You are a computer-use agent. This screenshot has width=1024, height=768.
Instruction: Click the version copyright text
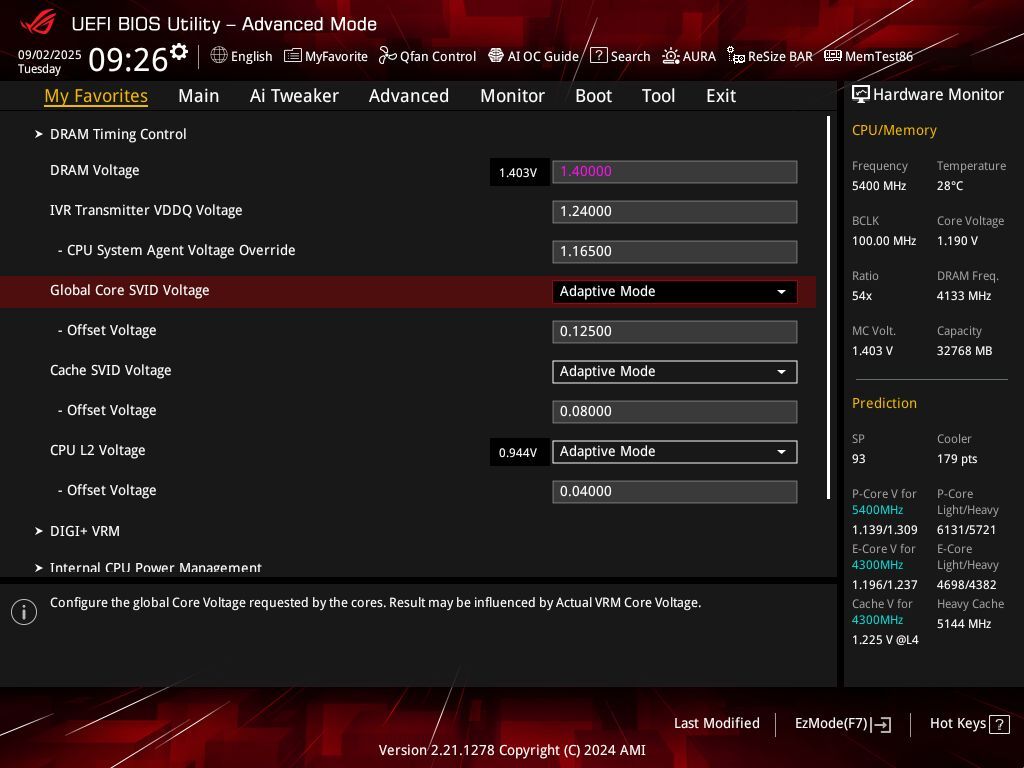click(x=512, y=750)
